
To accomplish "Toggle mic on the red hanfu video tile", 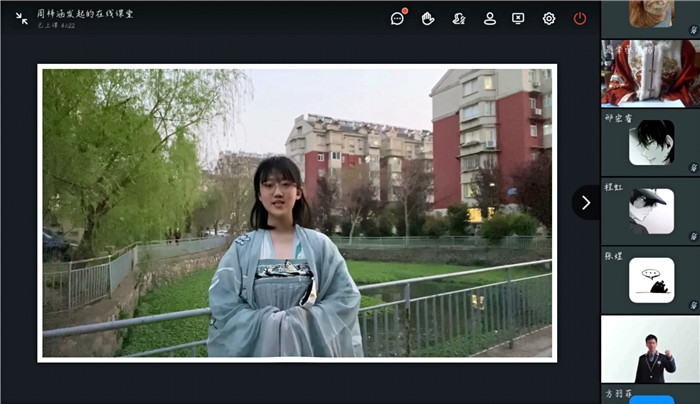I will [693, 100].
